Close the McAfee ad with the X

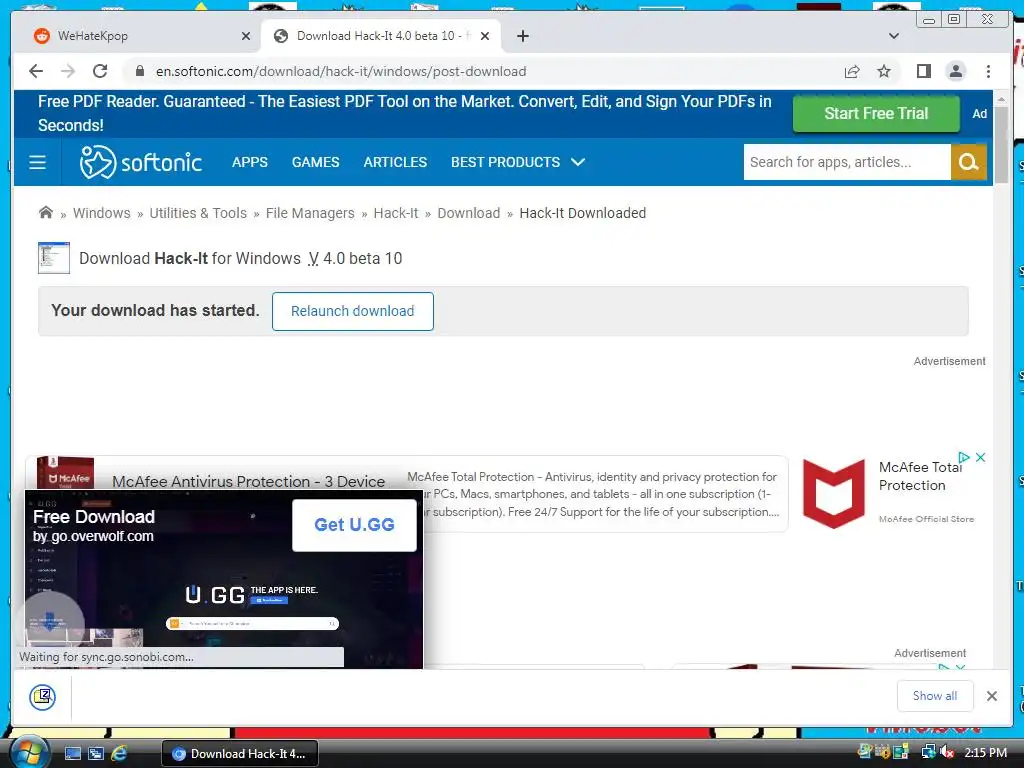[x=980, y=457]
